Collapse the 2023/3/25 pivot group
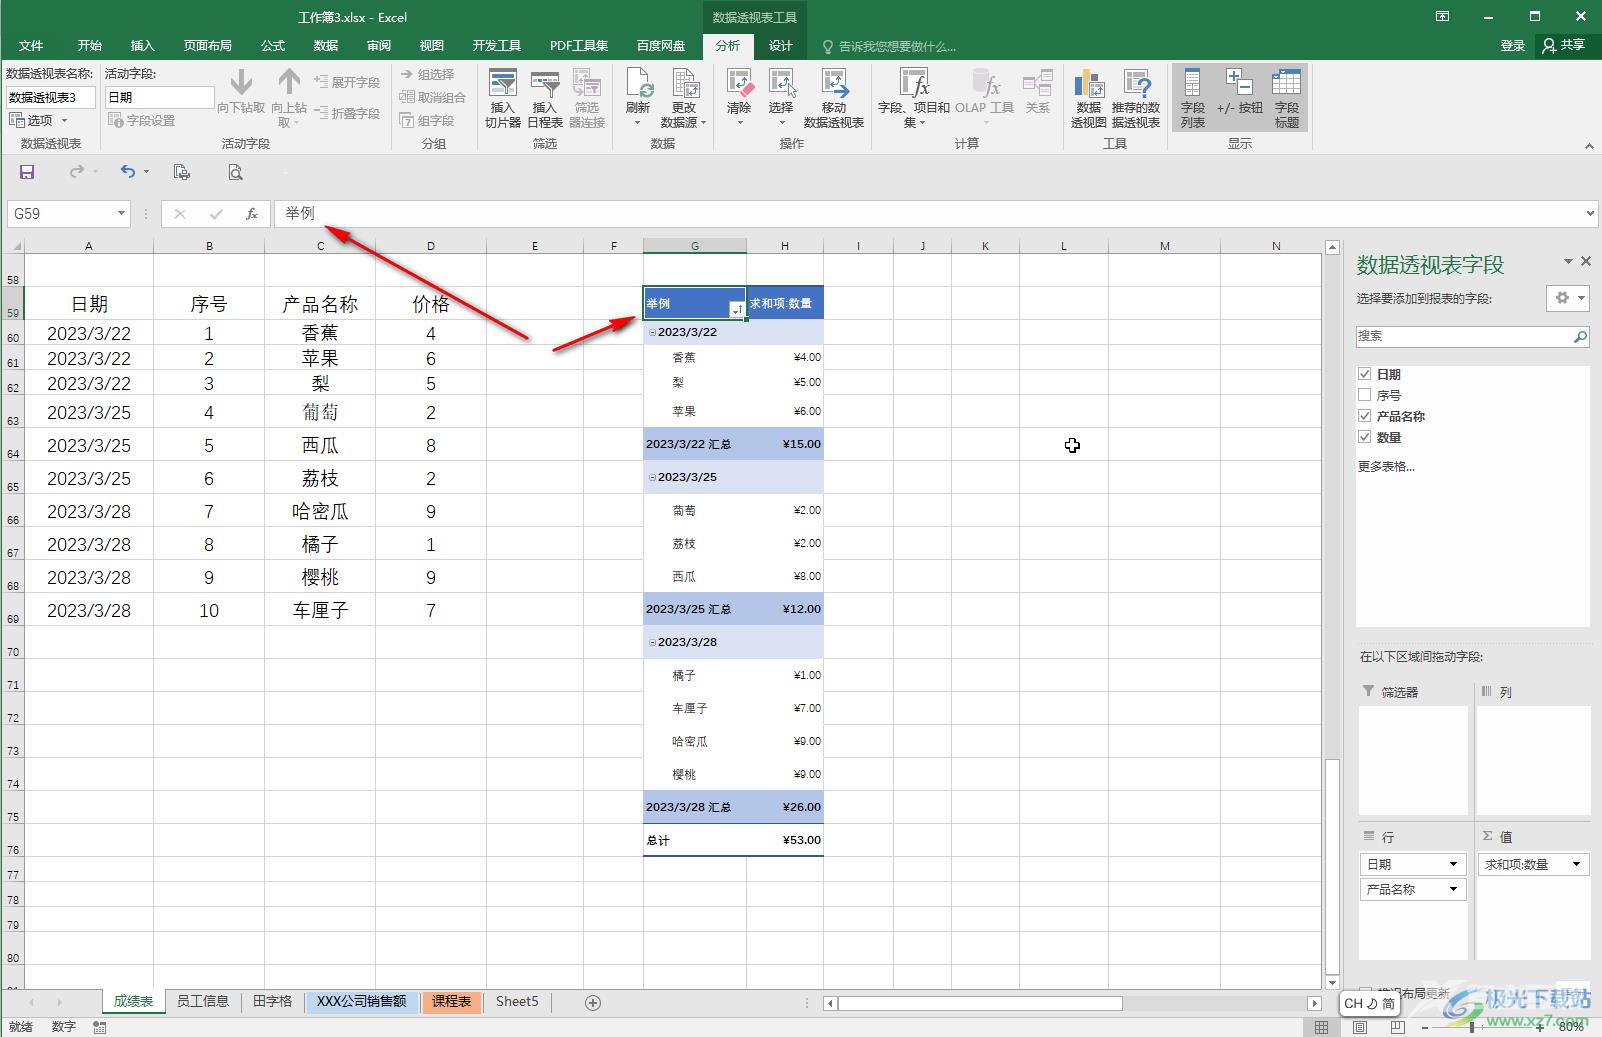Viewport: 1602px width, 1037px height. pos(652,477)
